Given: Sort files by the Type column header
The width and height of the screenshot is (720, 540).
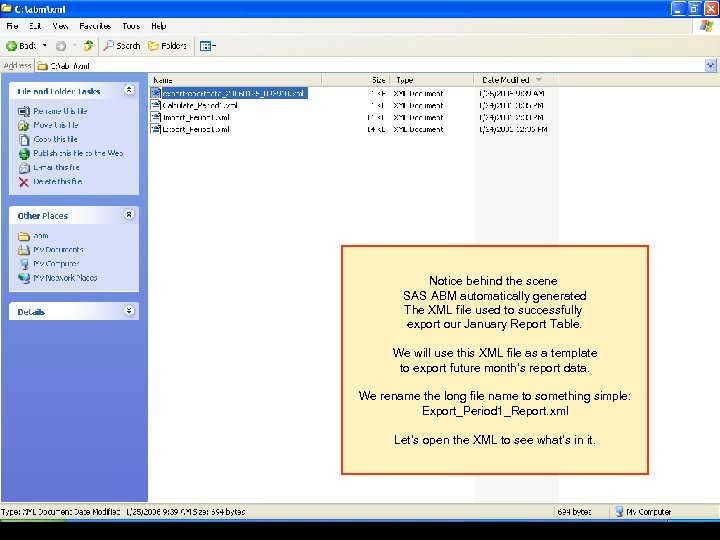Looking at the screenshot, I should tap(432, 80).
